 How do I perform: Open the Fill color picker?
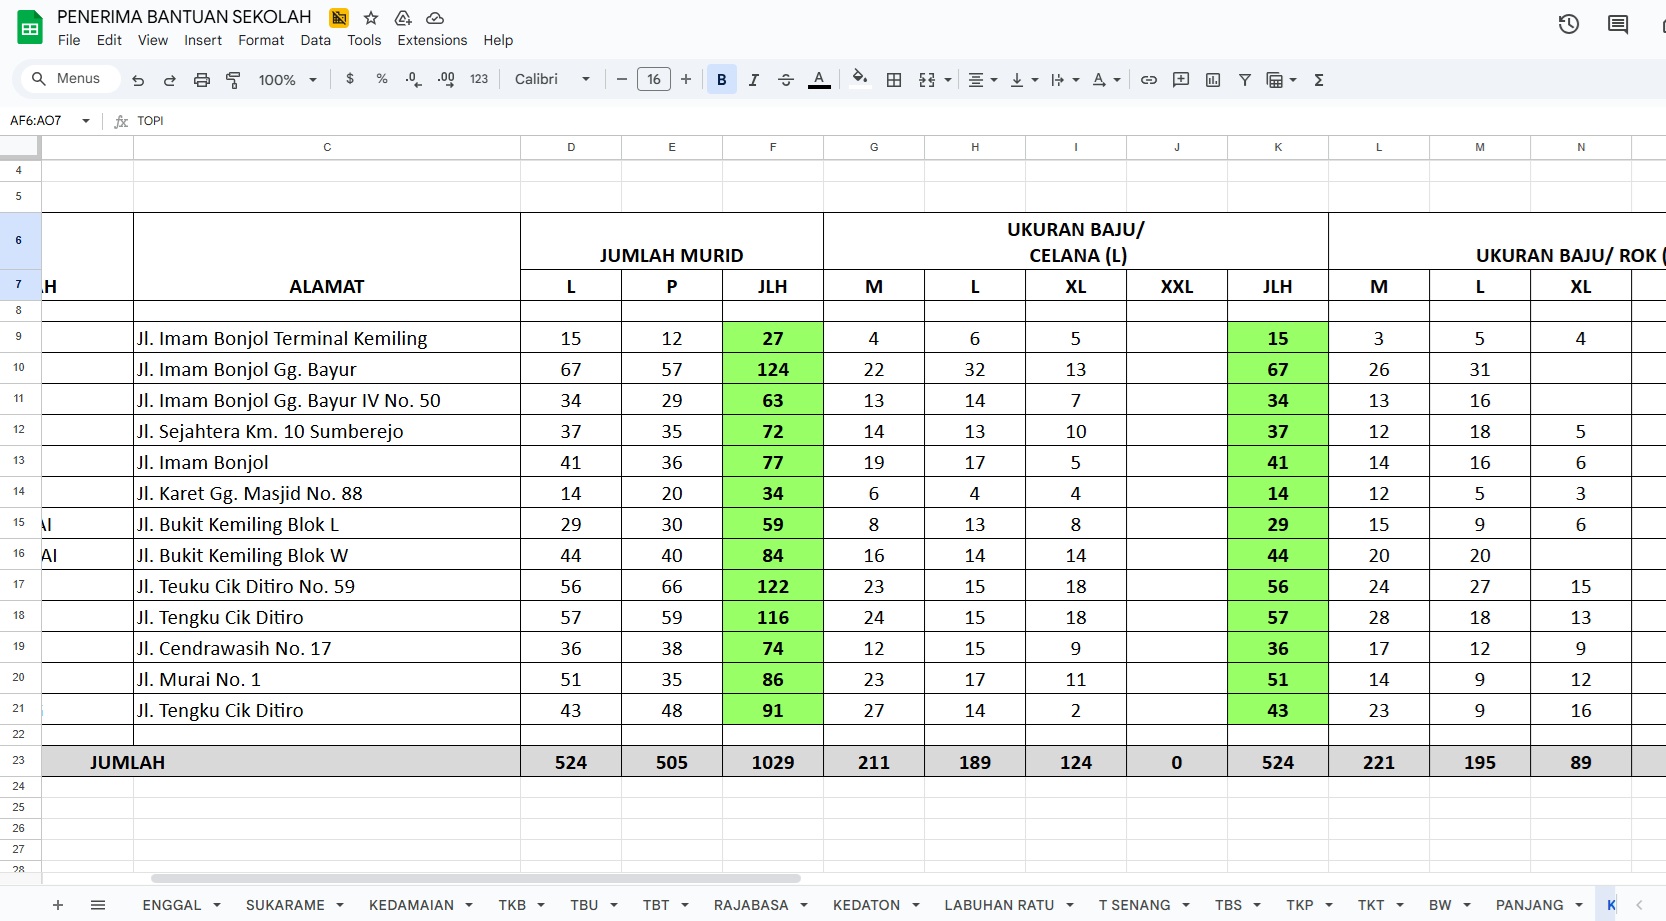coord(859,80)
